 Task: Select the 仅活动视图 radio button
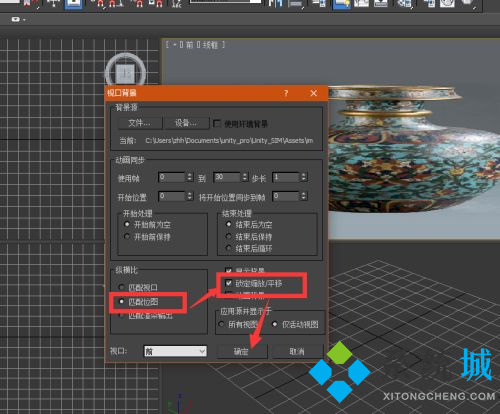click(275, 324)
